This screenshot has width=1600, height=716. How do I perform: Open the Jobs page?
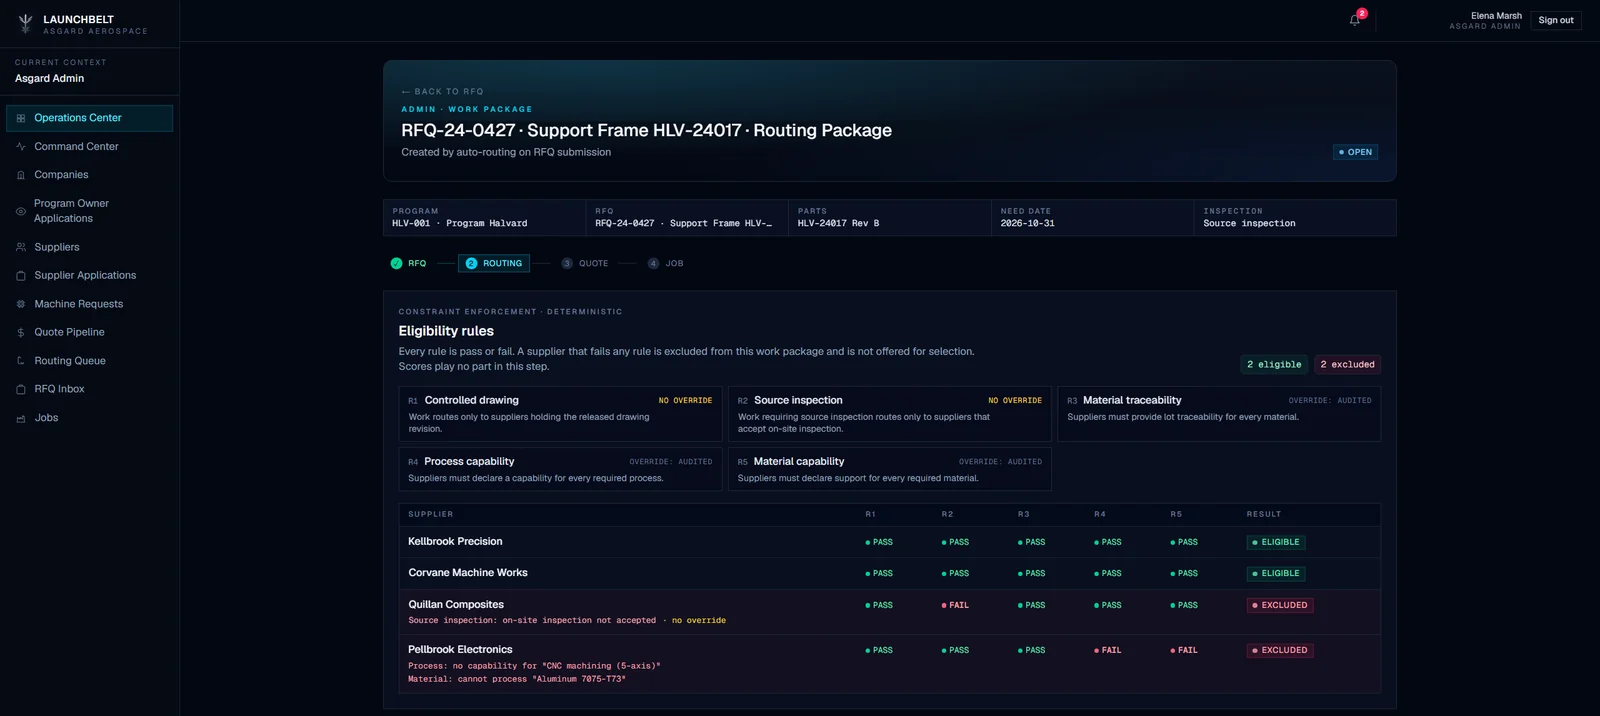pos(90,418)
